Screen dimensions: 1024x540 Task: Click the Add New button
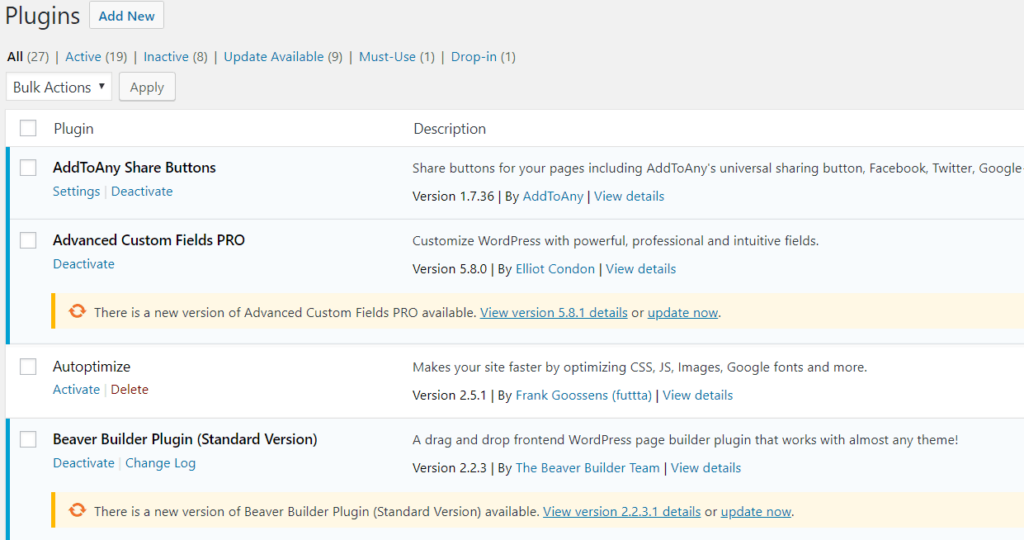[x=127, y=16]
